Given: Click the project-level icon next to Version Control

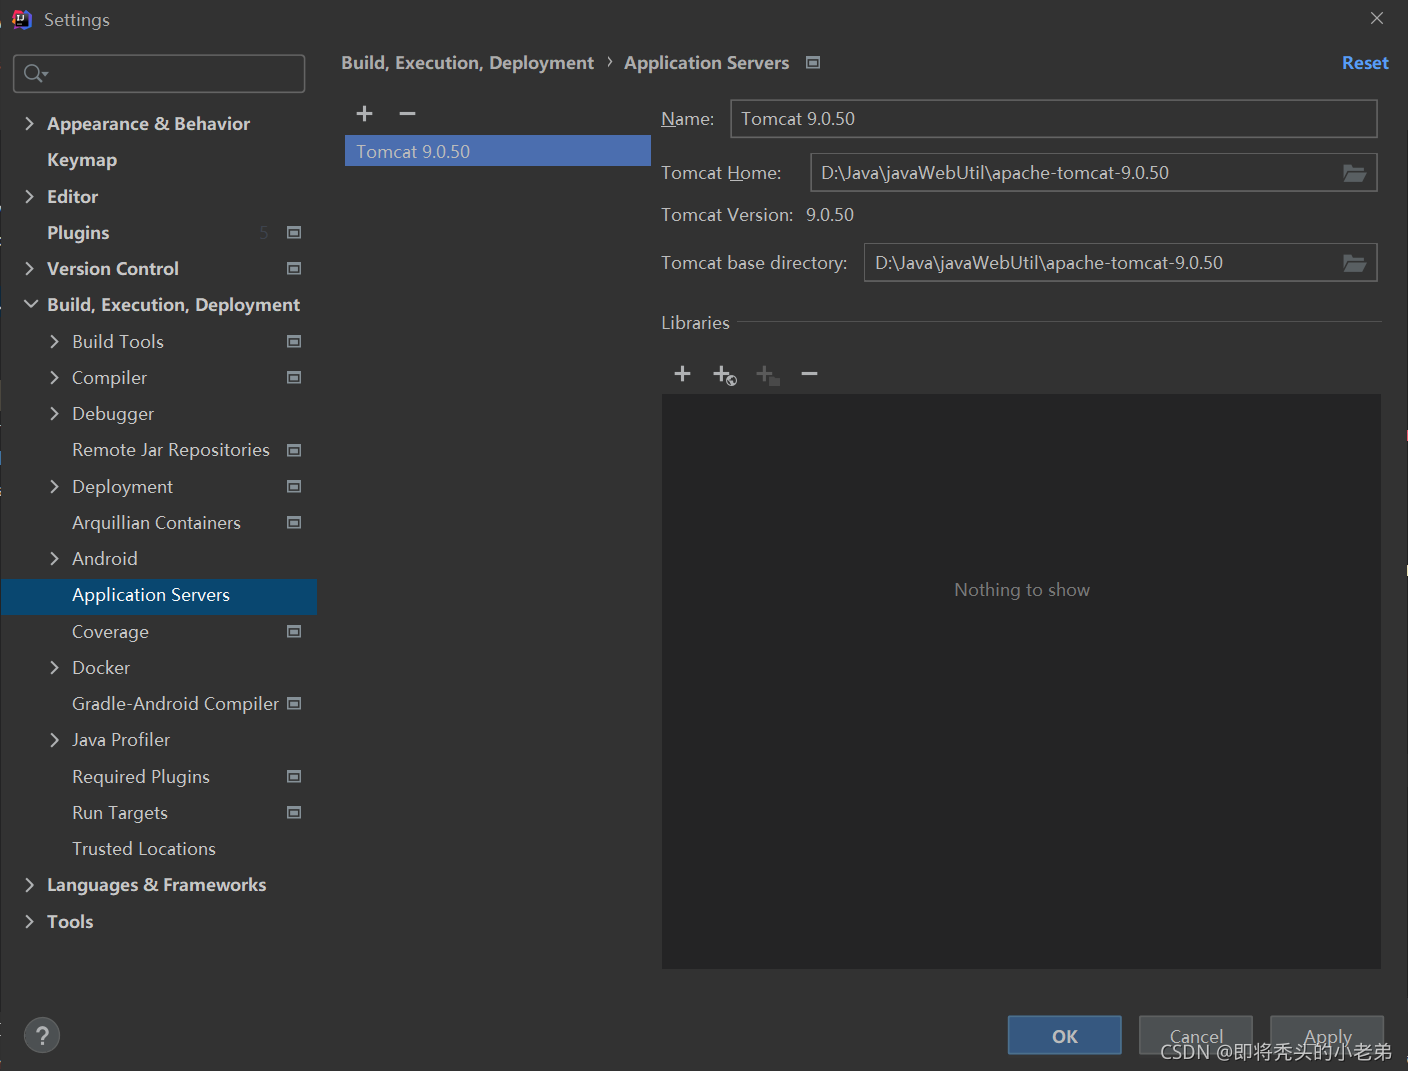Looking at the screenshot, I should pos(294,269).
